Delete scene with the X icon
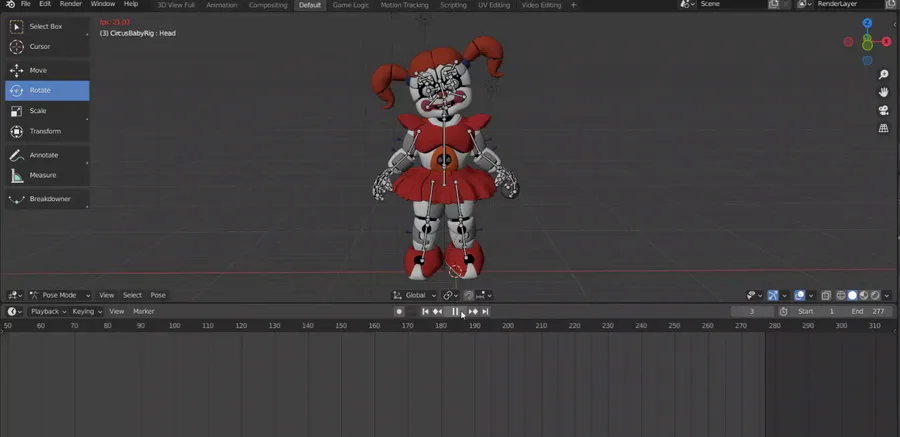The height and width of the screenshot is (437, 900). pos(786,4)
